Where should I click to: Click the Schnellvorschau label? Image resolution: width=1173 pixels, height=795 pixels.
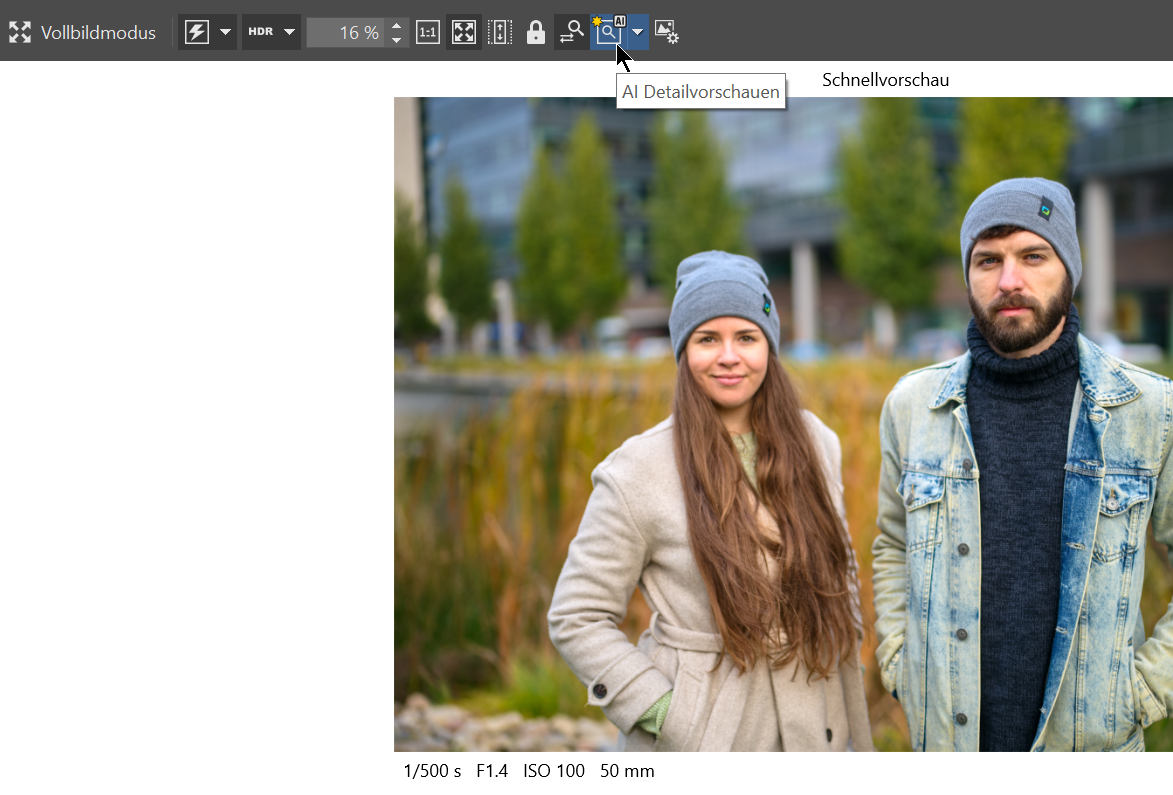pos(885,80)
